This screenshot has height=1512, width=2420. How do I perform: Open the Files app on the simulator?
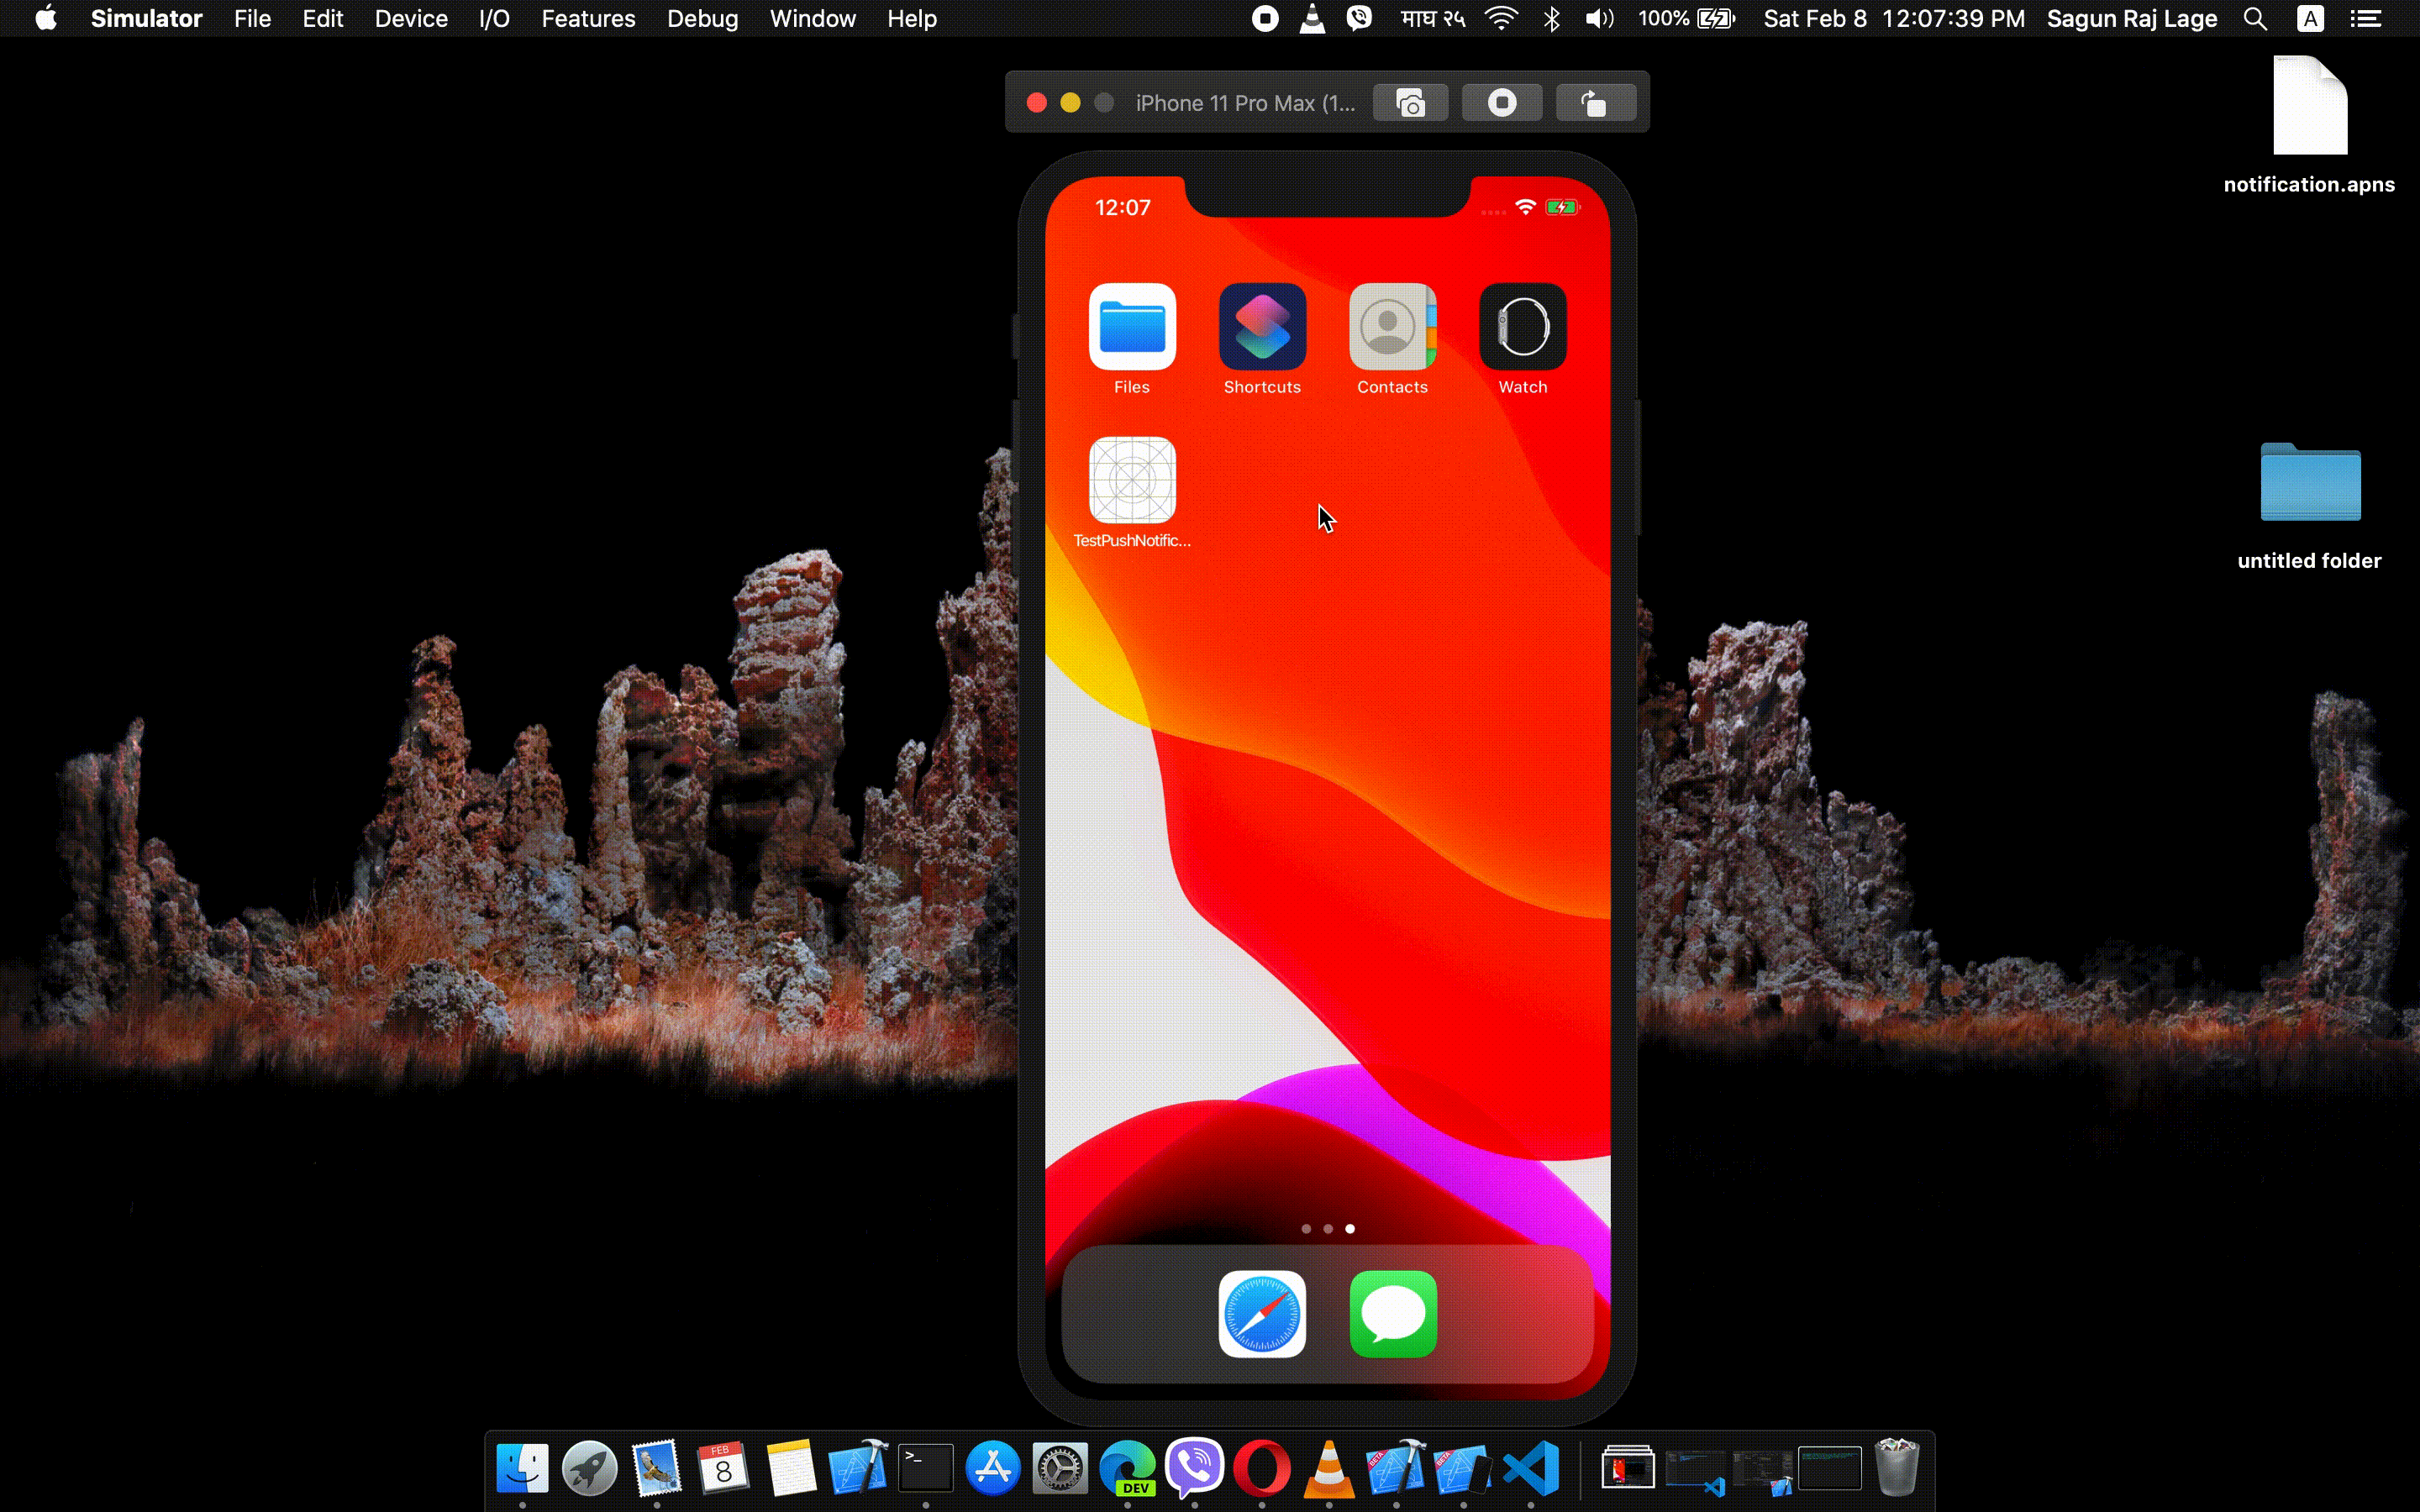1132,327
